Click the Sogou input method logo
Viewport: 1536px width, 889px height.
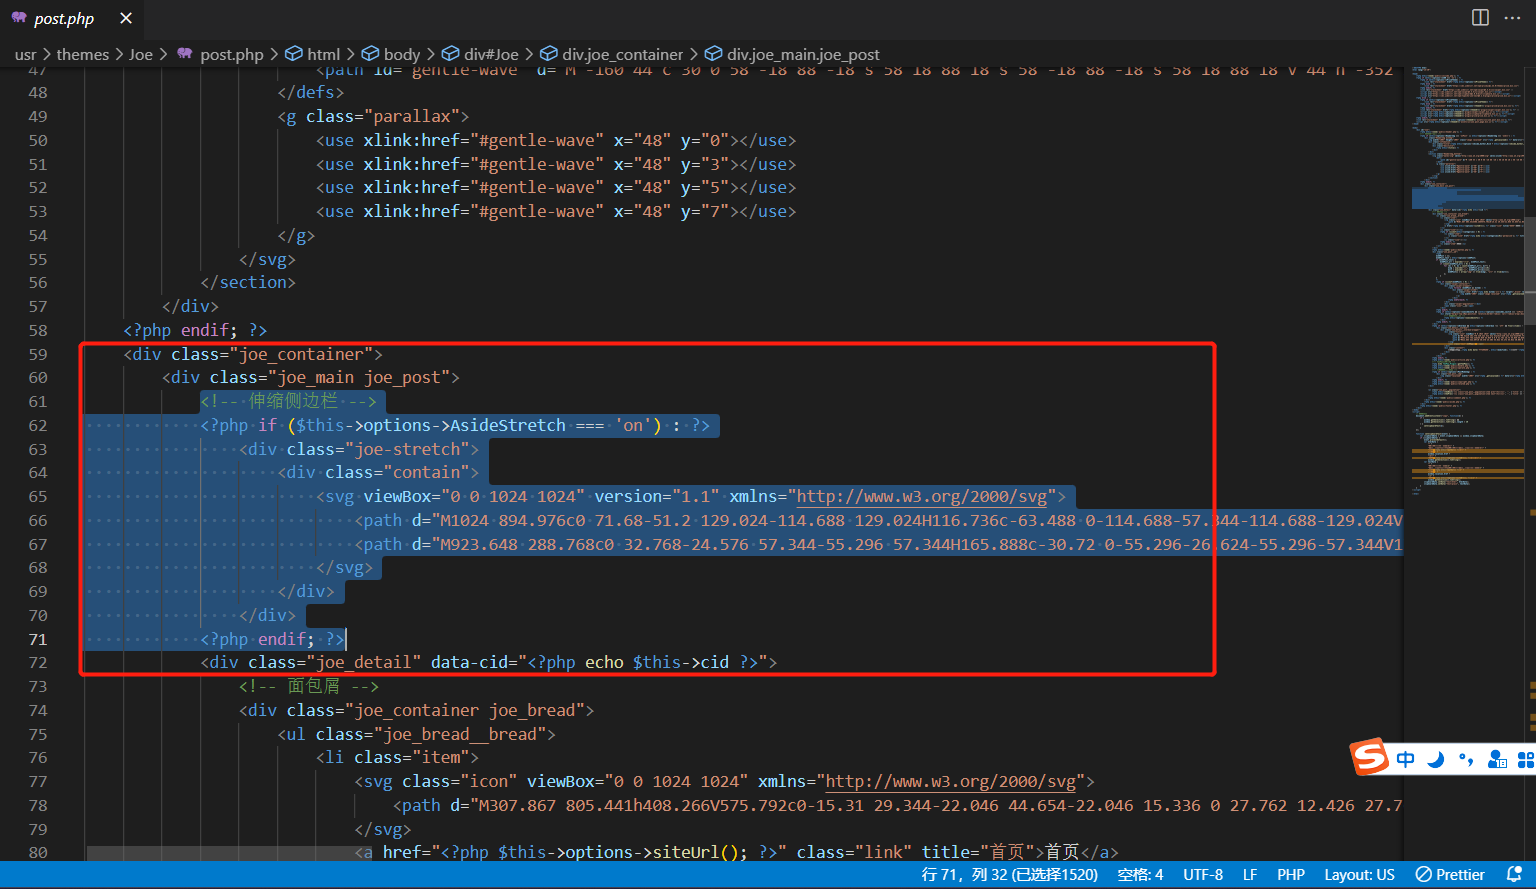coord(1370,757)
